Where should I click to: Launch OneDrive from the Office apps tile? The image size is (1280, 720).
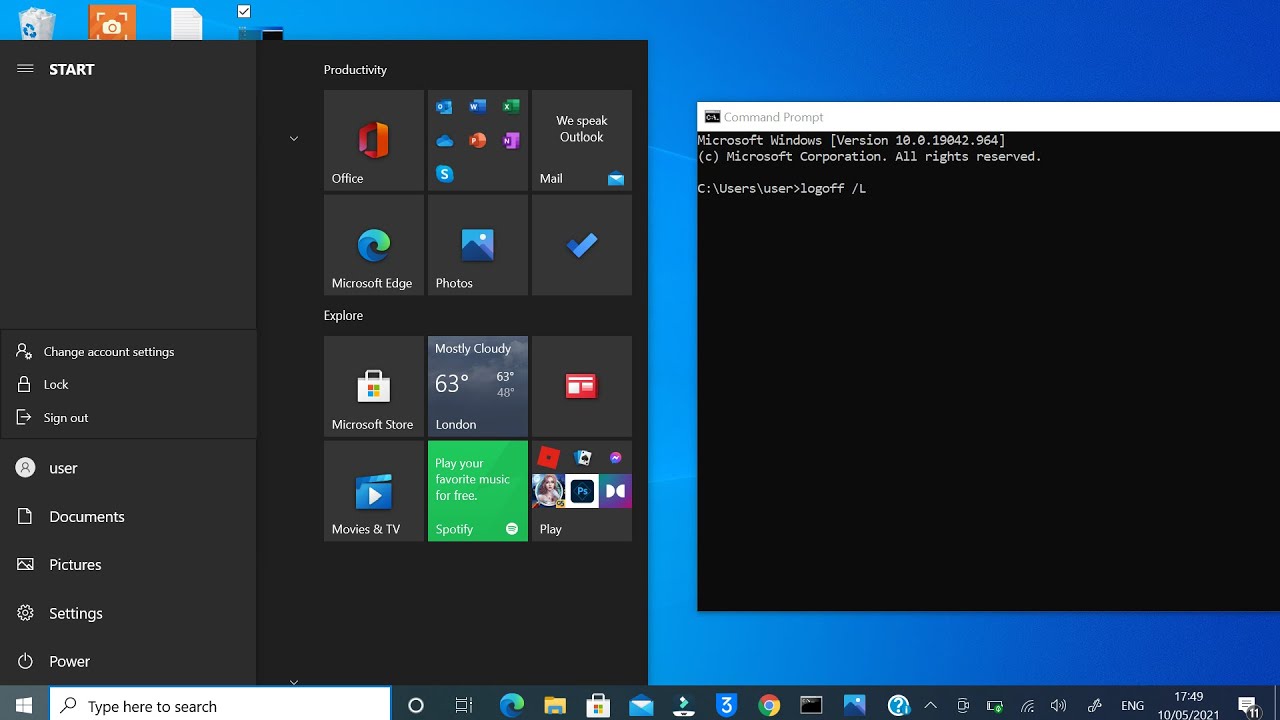click(x=444, y=140)
